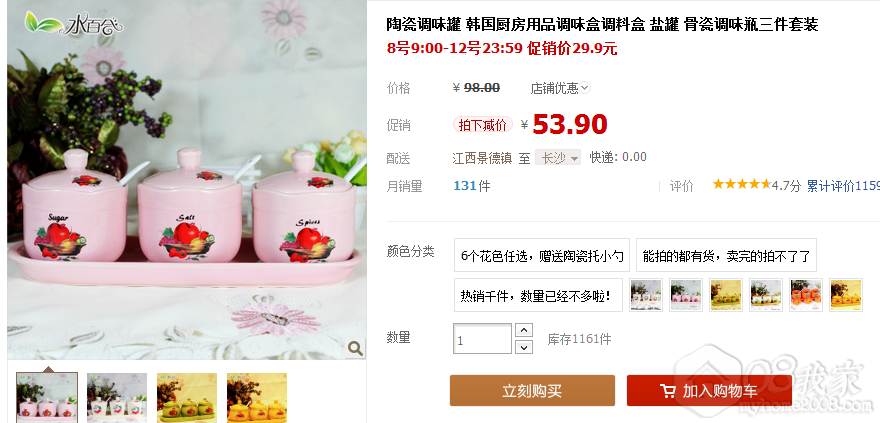Click the magnifier zoom icon on product image
Image resolution: width=880 pixels, height=423 pixels.
[355, 348]
